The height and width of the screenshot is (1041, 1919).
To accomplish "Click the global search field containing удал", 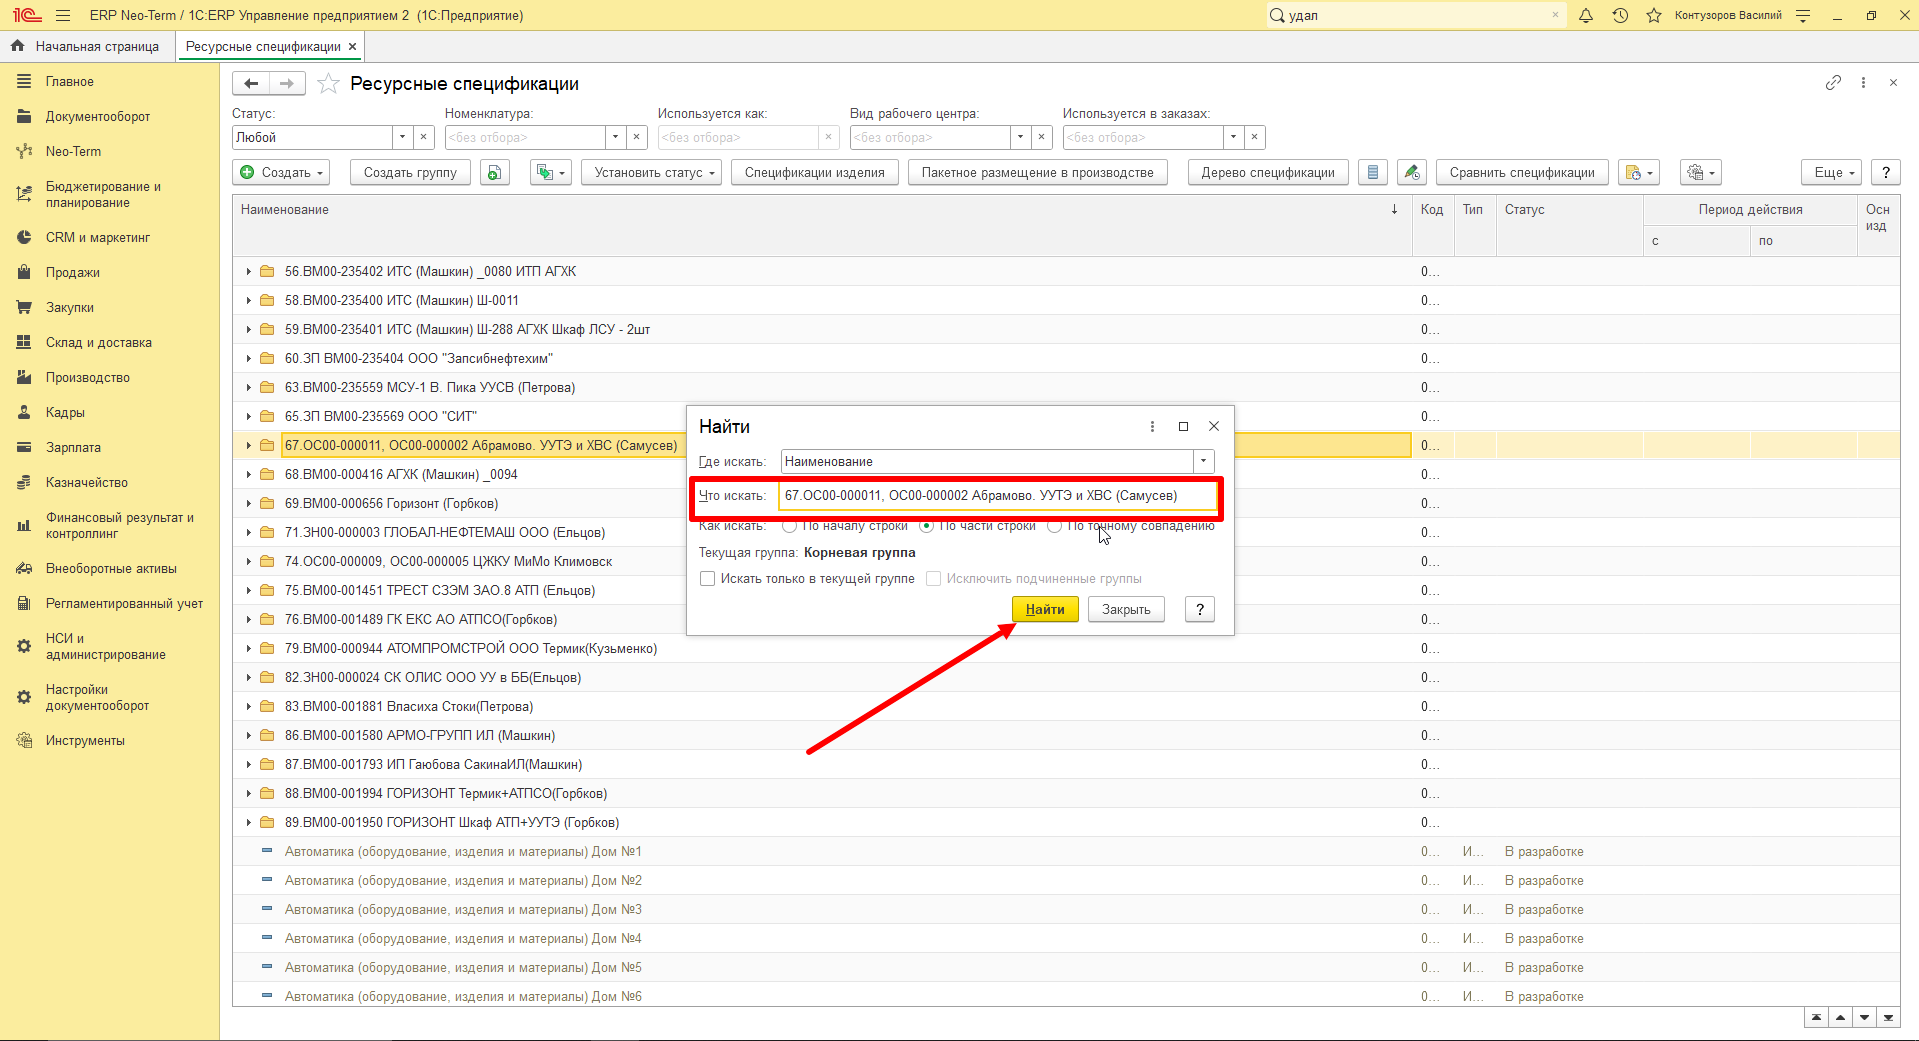I will [x=1415, y=15].
